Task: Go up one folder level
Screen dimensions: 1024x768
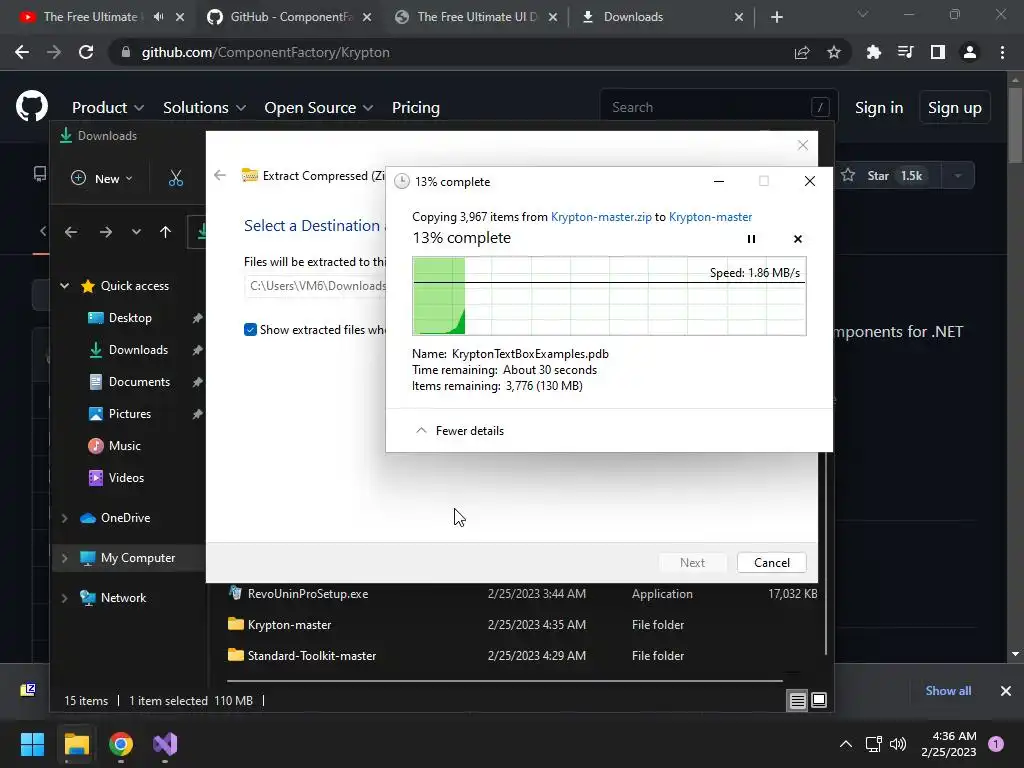Action: [x=165, y=232]
